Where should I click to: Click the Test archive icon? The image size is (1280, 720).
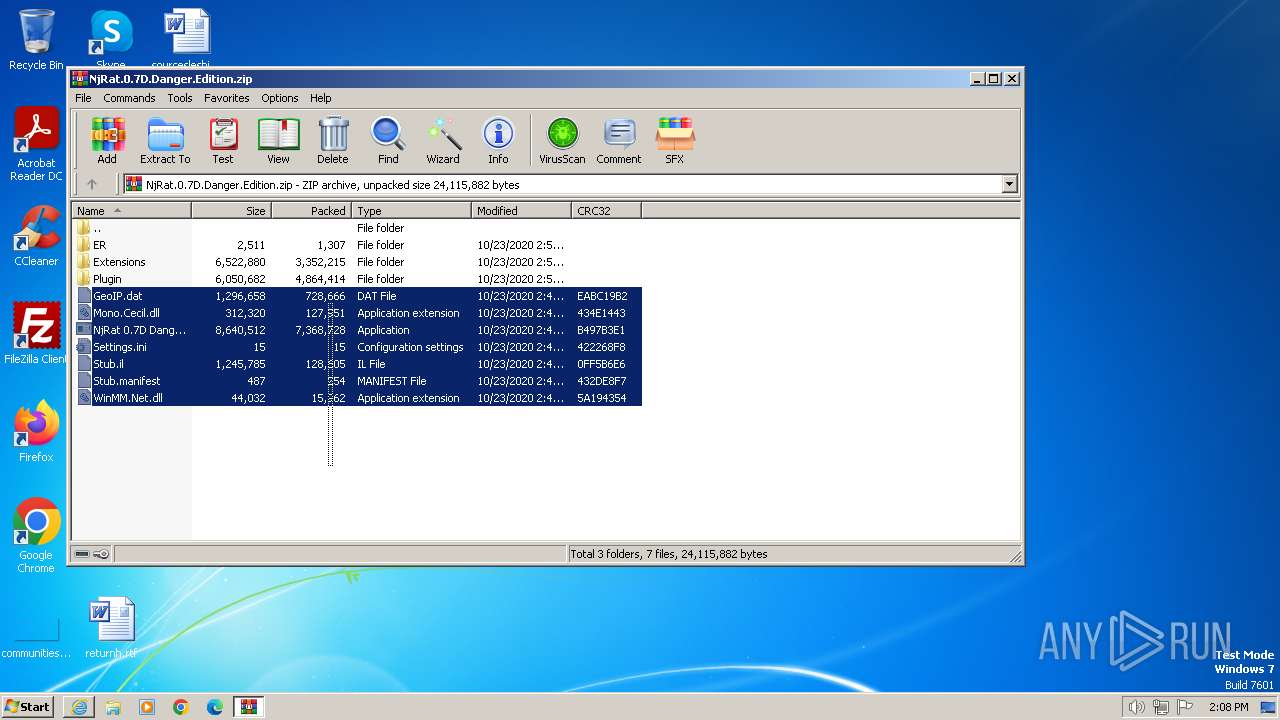(x=223, y=141)
